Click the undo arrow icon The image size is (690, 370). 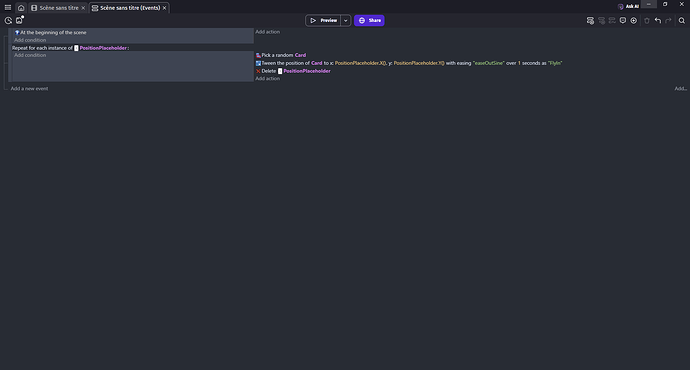point(657,20)
